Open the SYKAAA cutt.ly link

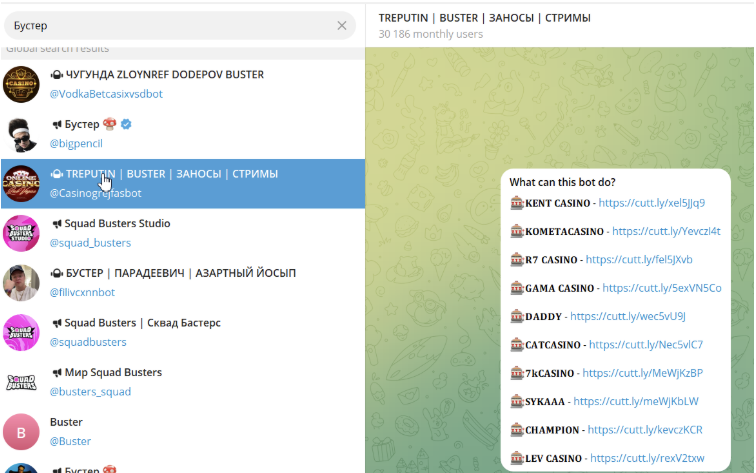point(636,402)
